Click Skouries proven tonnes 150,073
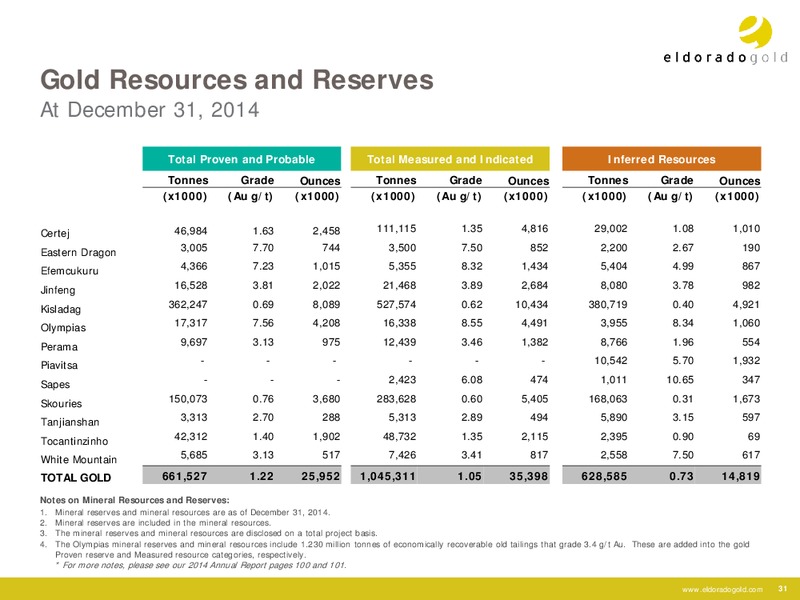The height and width of the screenshot is (600, 800). (188, 399)
